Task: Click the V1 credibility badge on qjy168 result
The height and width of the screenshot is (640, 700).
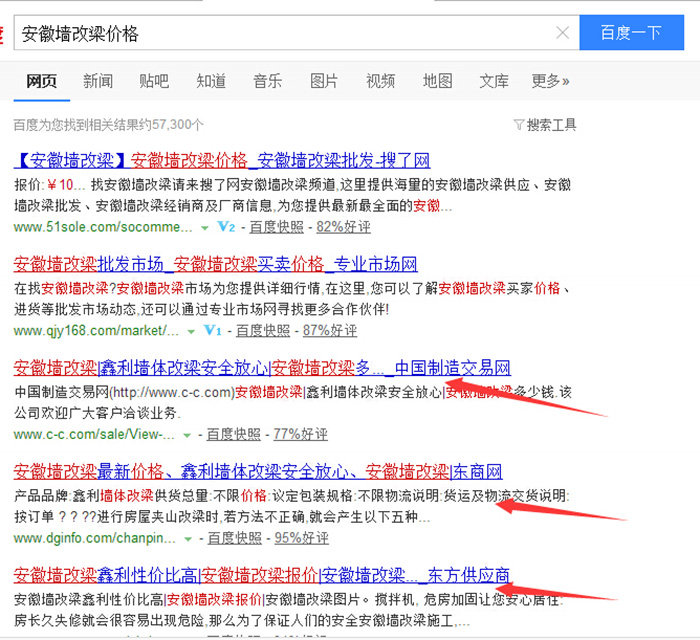Action: 212,331
